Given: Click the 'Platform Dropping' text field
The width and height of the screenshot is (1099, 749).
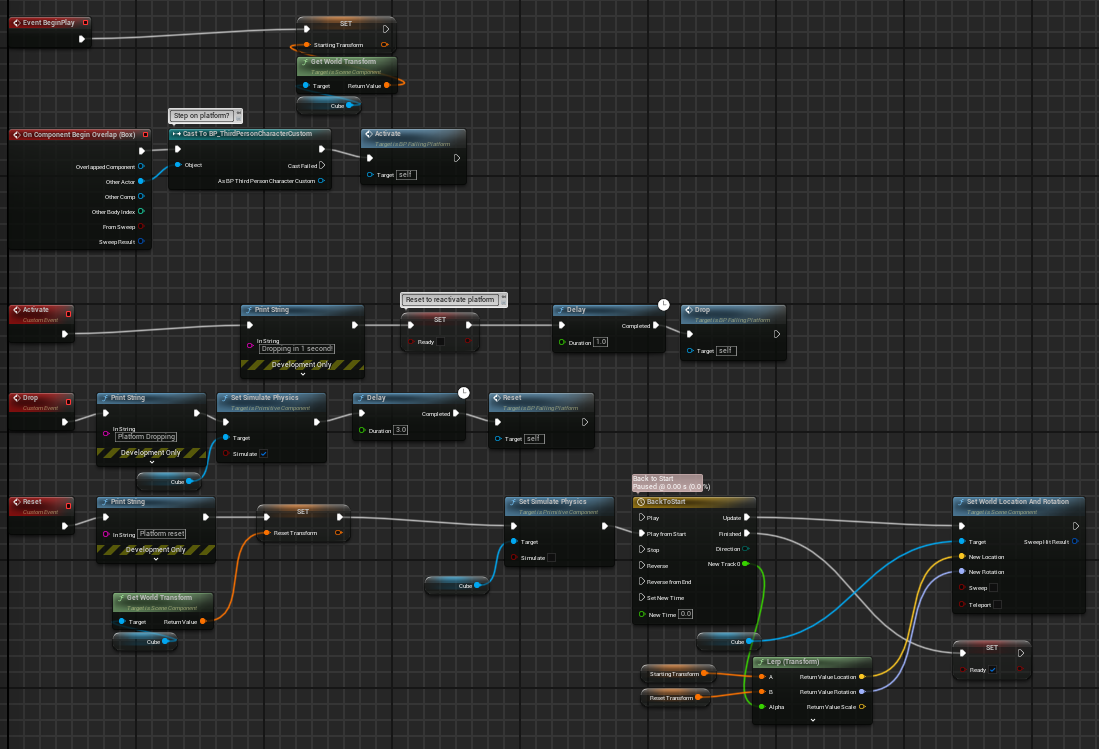Looking at the screenshot, I should click(146, 437).
